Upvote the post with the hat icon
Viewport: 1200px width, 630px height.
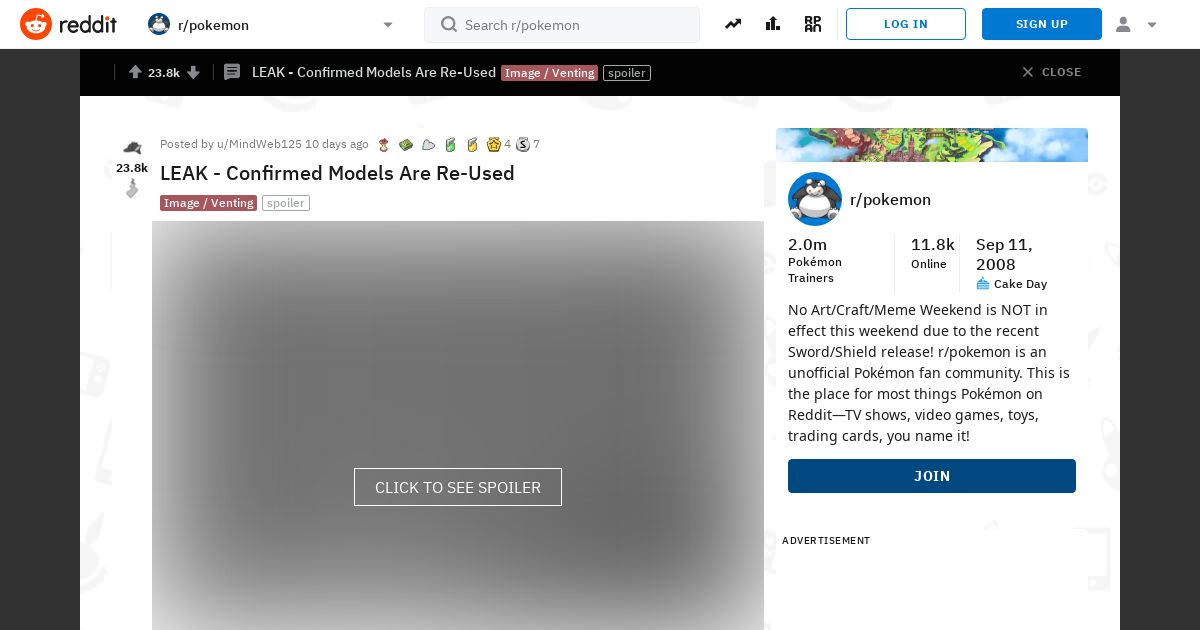click(x=132, y=148)
